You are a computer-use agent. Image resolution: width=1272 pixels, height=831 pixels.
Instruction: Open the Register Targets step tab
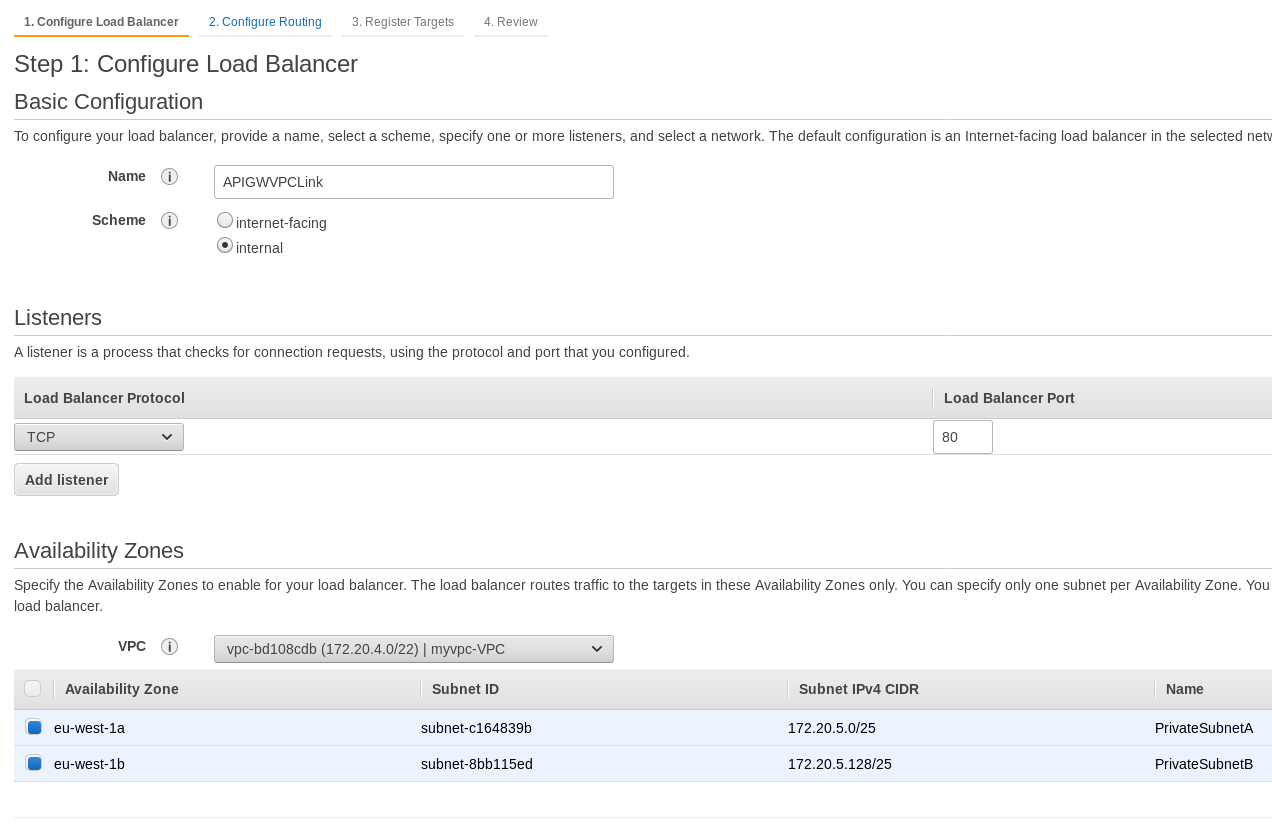click(x=402, y=21)
